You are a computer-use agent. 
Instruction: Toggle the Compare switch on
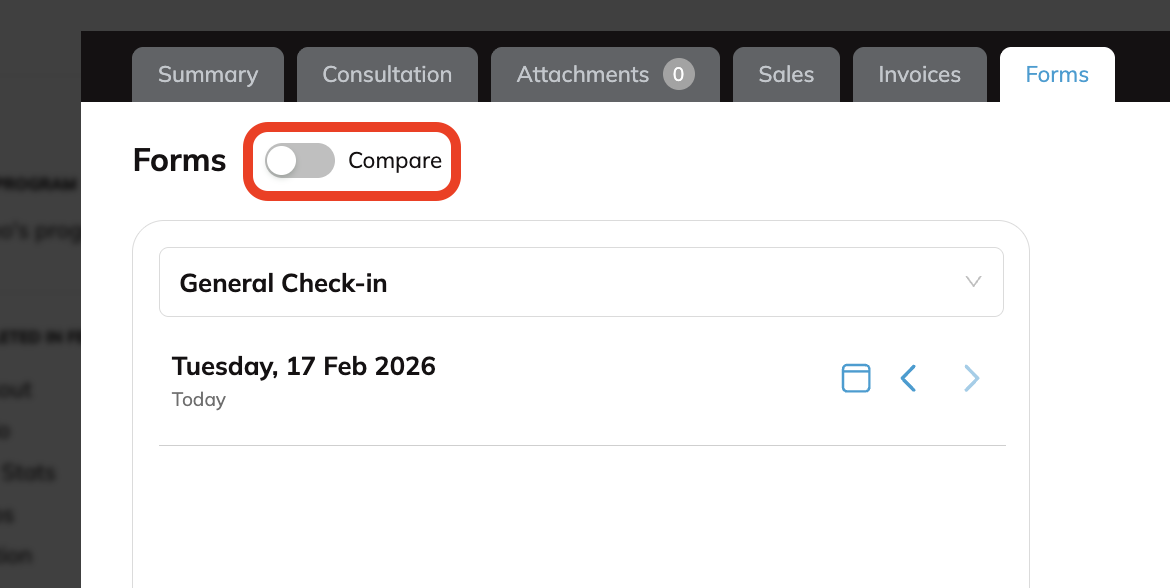[x=298, y=160]
